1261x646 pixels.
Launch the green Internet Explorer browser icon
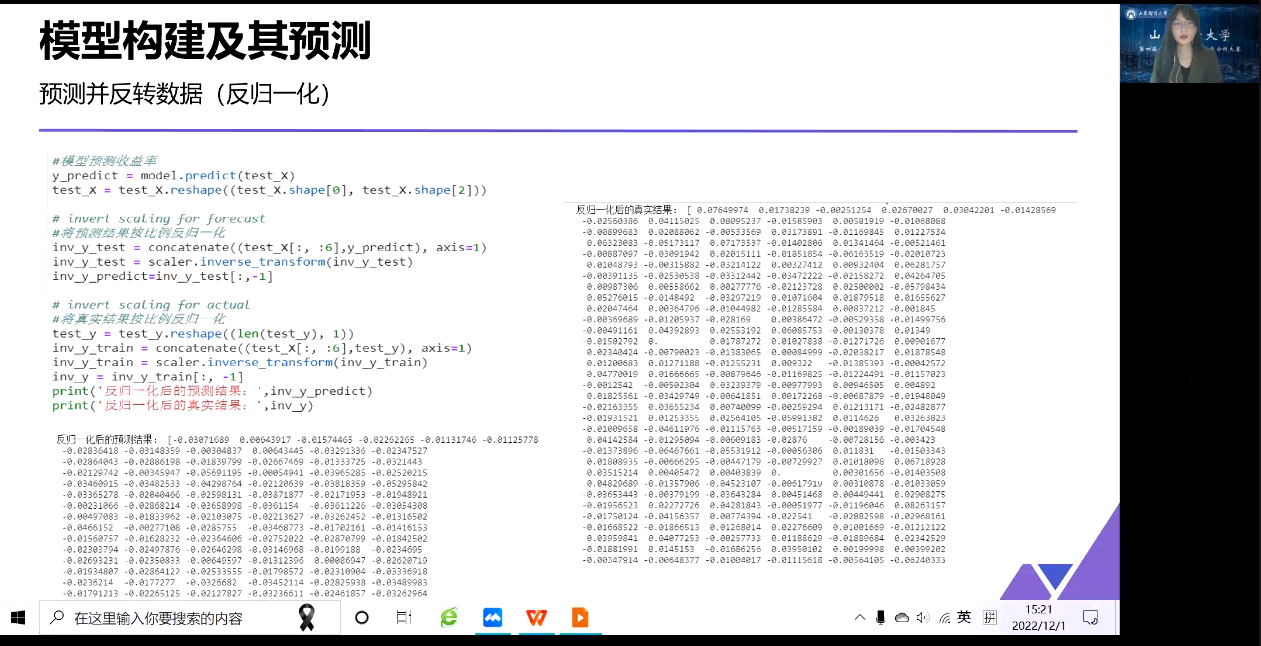click(449, 618)
